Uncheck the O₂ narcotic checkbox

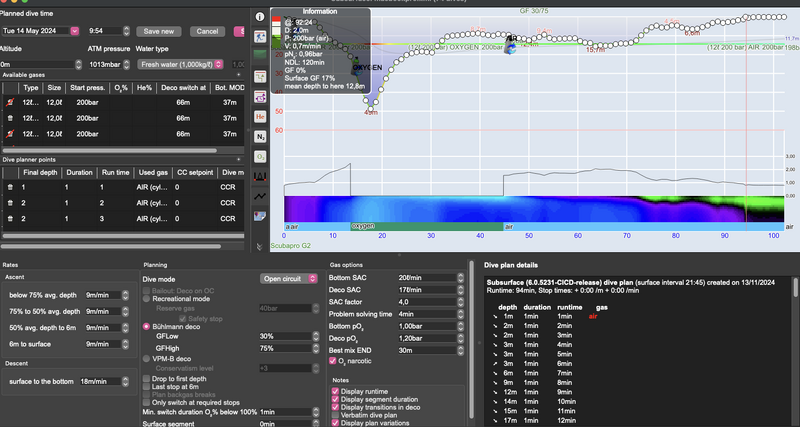point(335,360)
